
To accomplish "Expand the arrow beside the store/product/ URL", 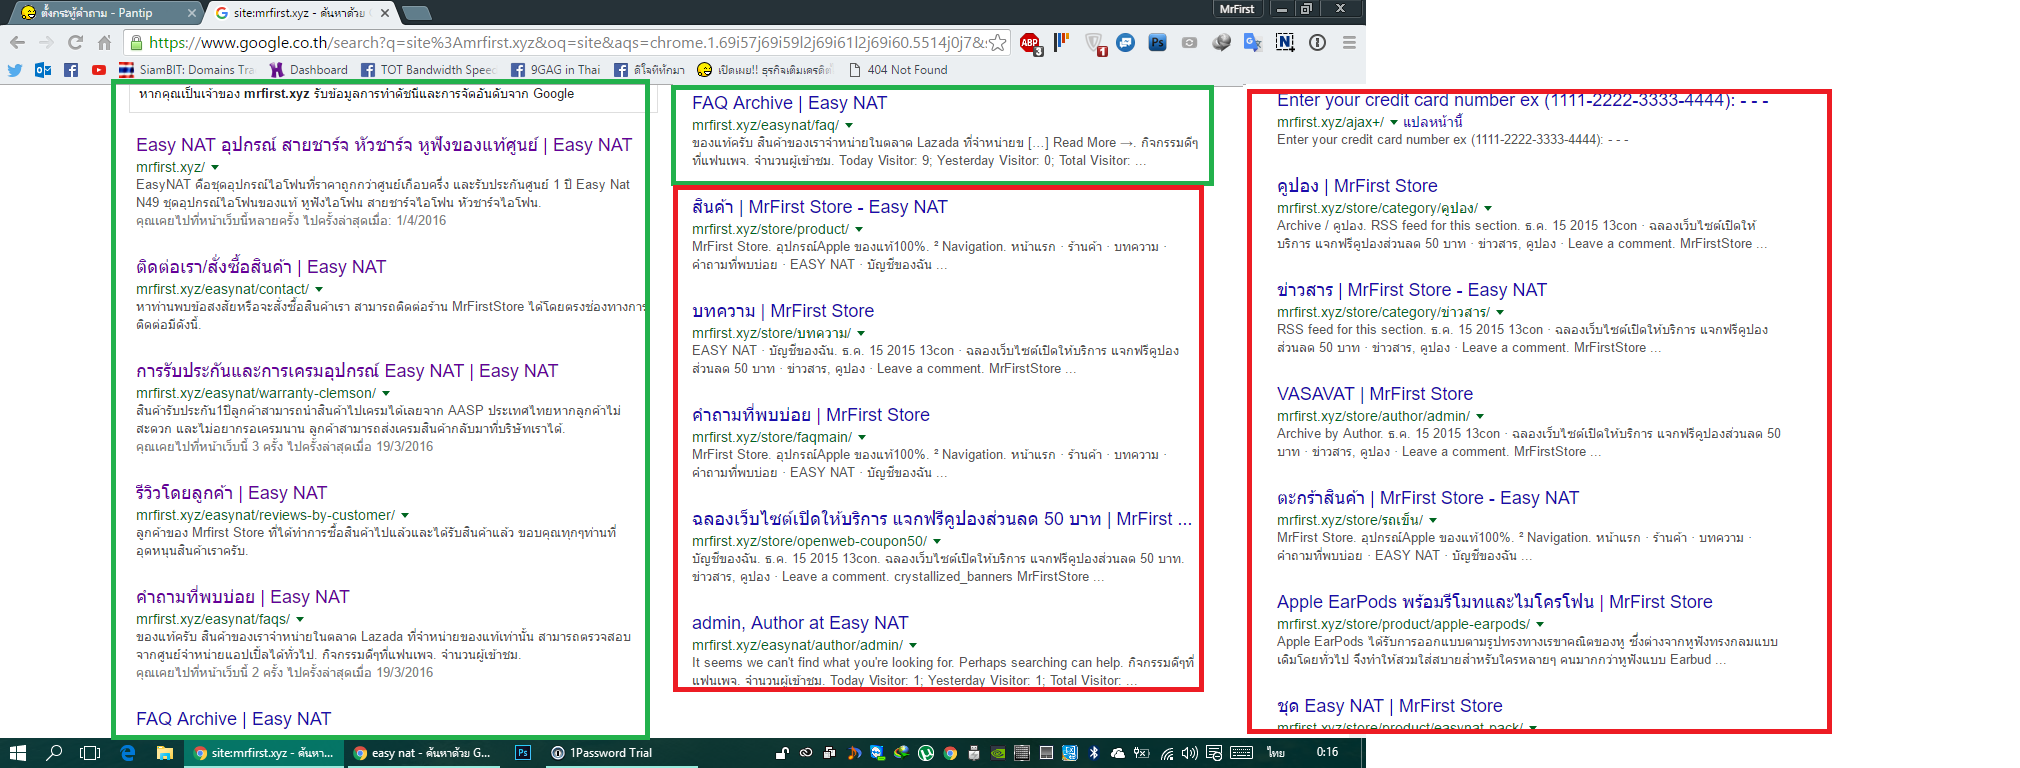I will tap(859, 230).
